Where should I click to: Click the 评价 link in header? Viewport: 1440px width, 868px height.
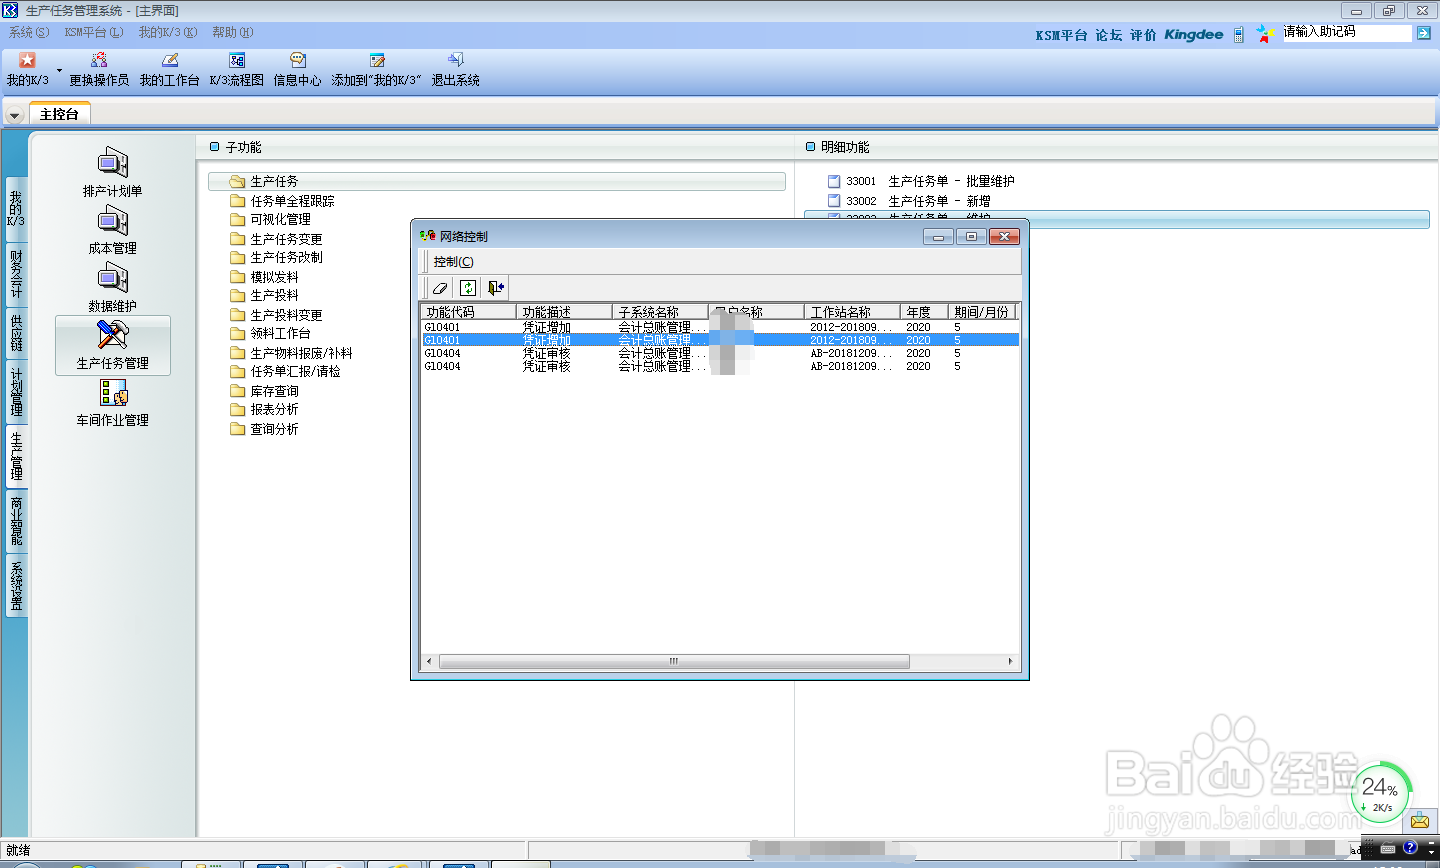click(x=1143, y=35)
